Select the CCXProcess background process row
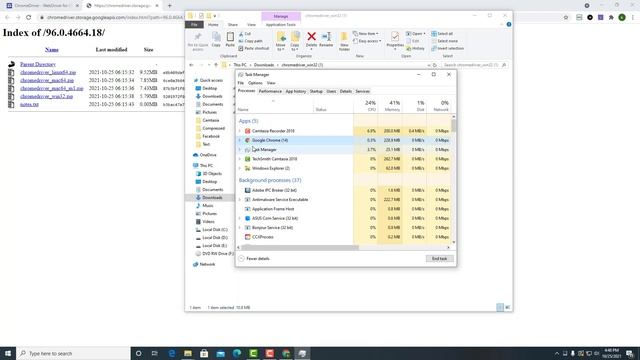640x360 pixels. [x=344, y=237]
